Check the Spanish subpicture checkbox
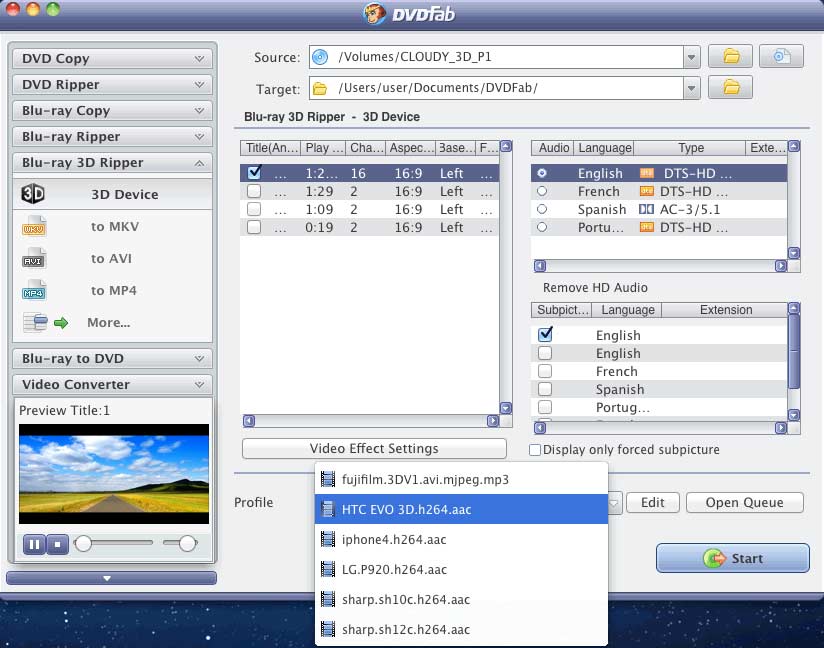This screenshot has height=648, width=824. [545, 389]
